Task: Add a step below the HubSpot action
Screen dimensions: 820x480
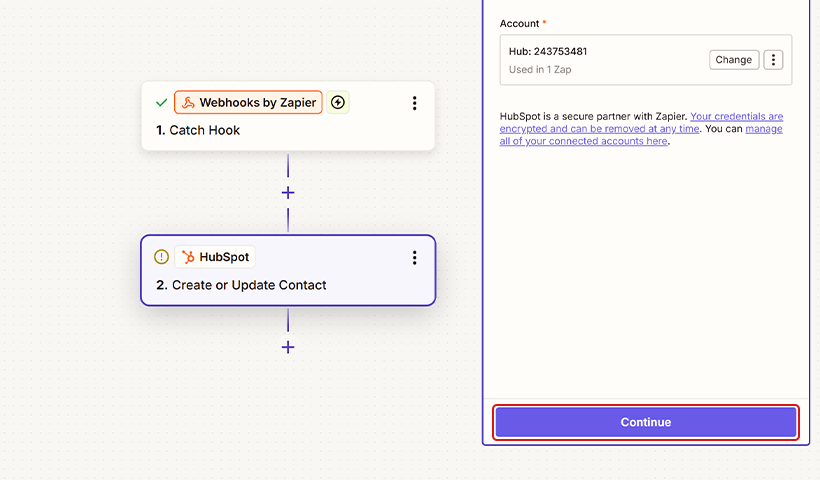Action: pos(288,347)
